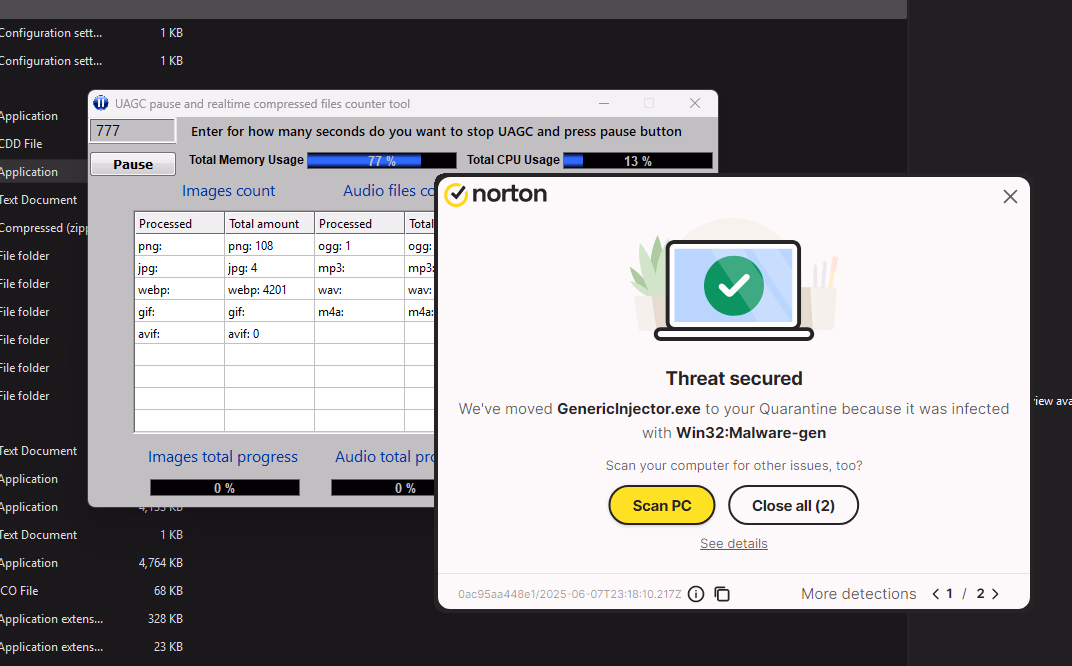This screenshot has width=1072, height=666.
Task: Select the Total amount column header
Action: [269, 224]
